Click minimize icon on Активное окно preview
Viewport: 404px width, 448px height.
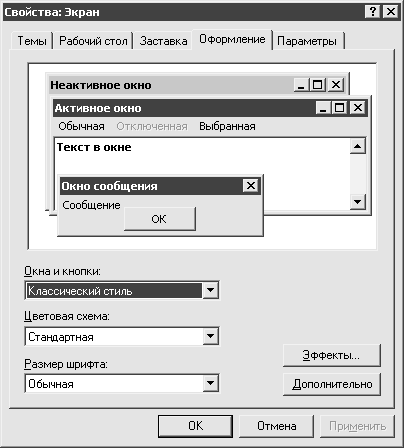click(x=323, y=108)
